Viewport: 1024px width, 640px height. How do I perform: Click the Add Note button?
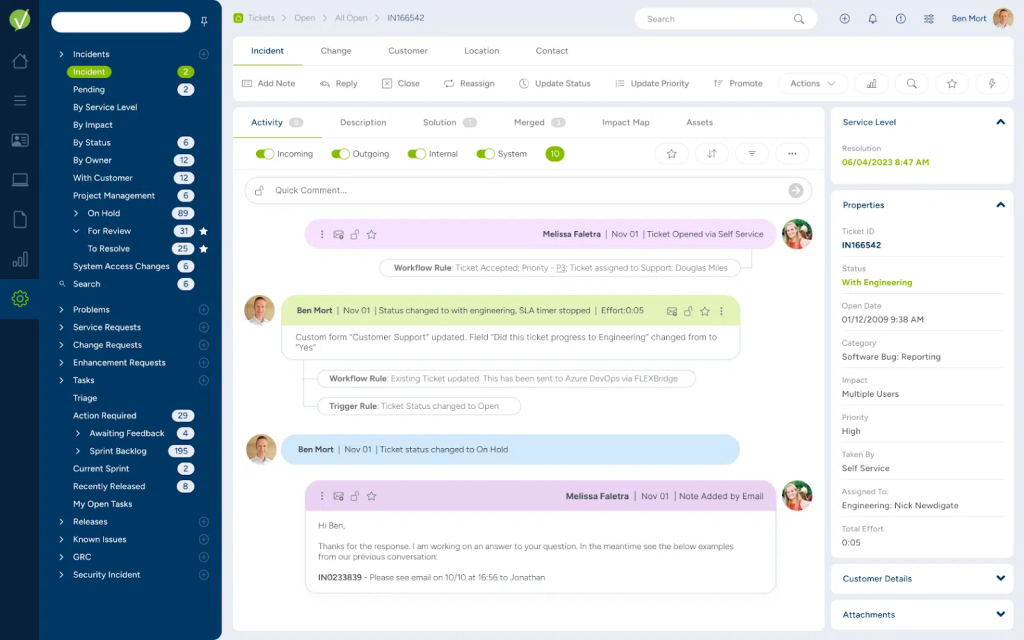tap(268, 83)
